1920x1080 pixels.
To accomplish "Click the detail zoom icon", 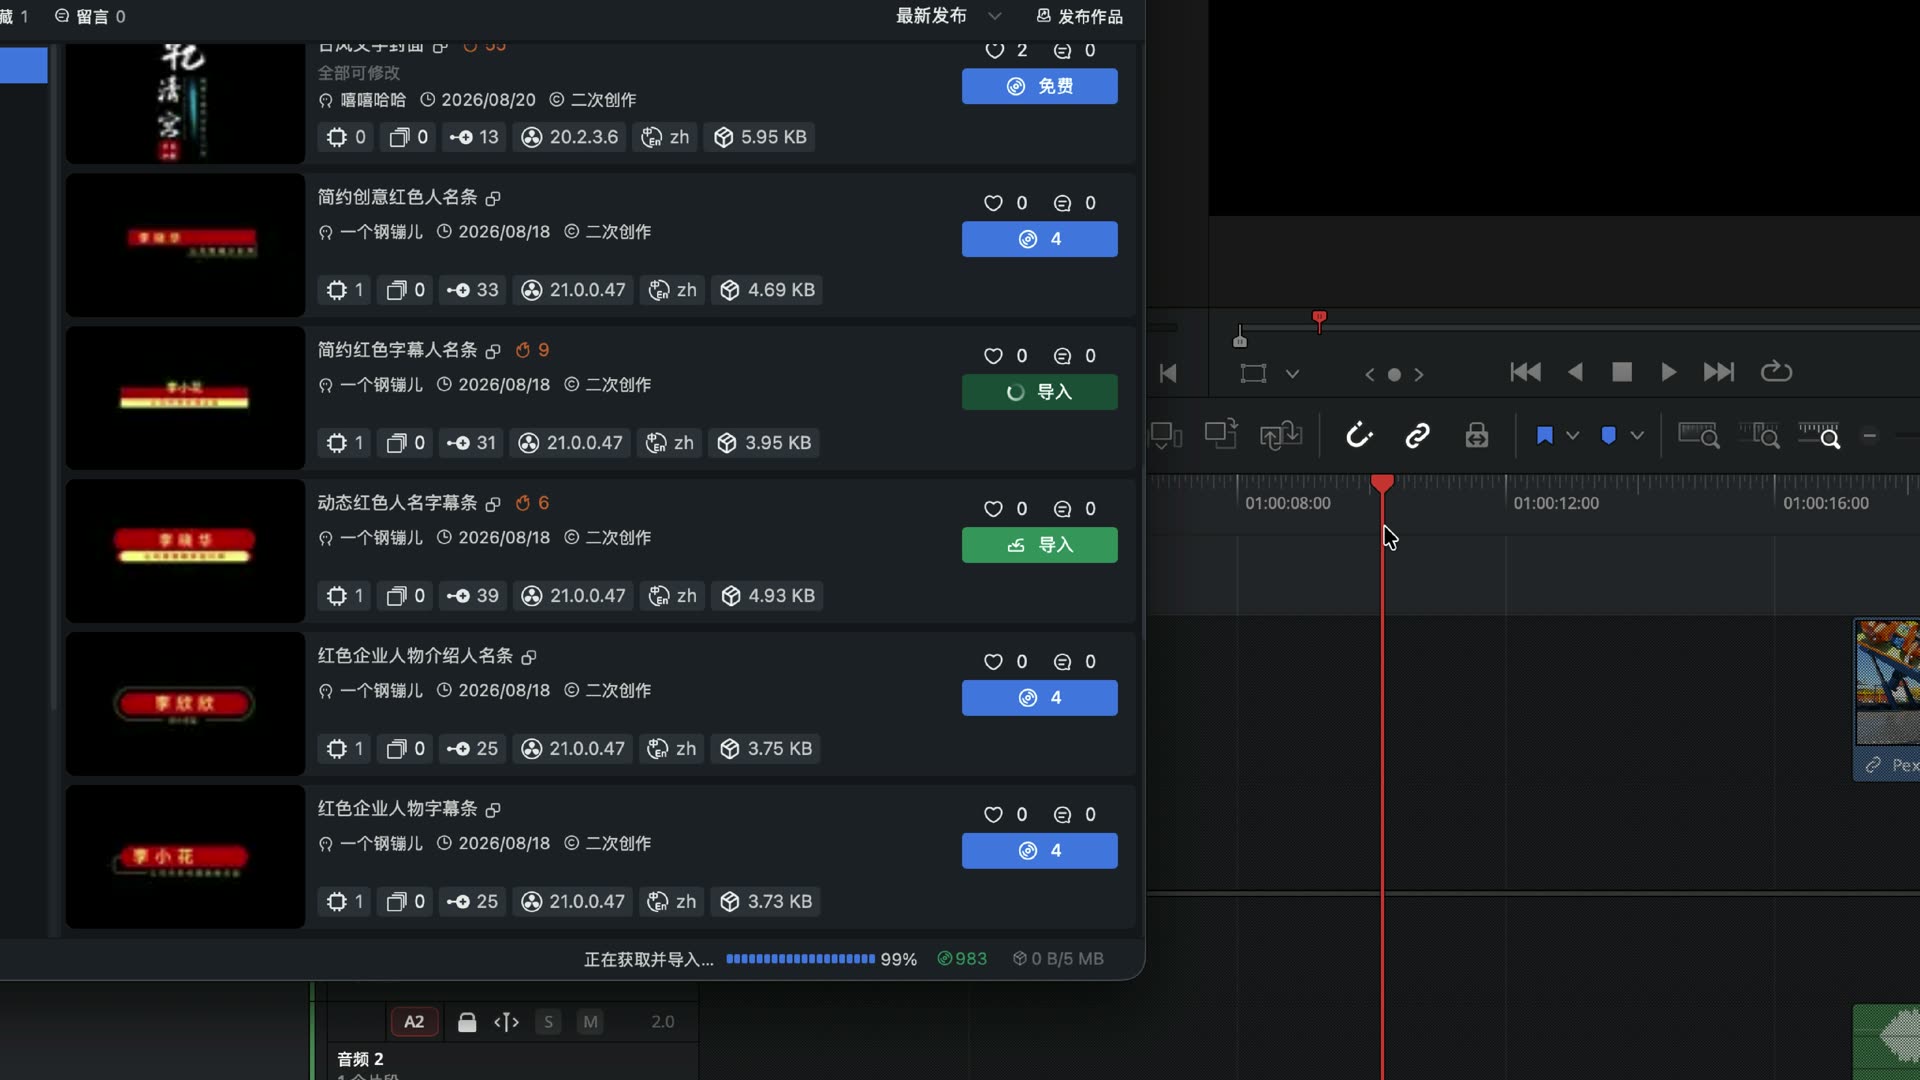I will 1759,436.
